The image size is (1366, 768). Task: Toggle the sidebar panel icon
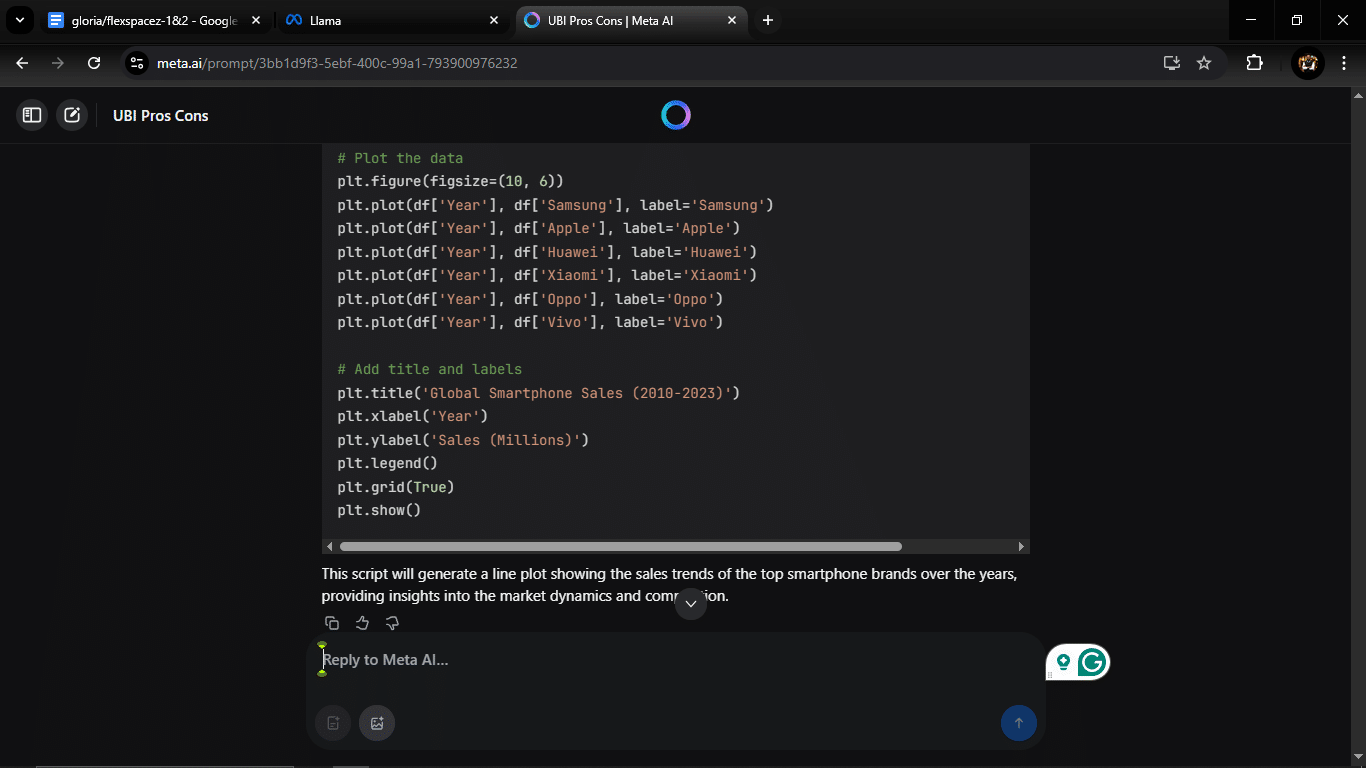click(x=32, y=115)
